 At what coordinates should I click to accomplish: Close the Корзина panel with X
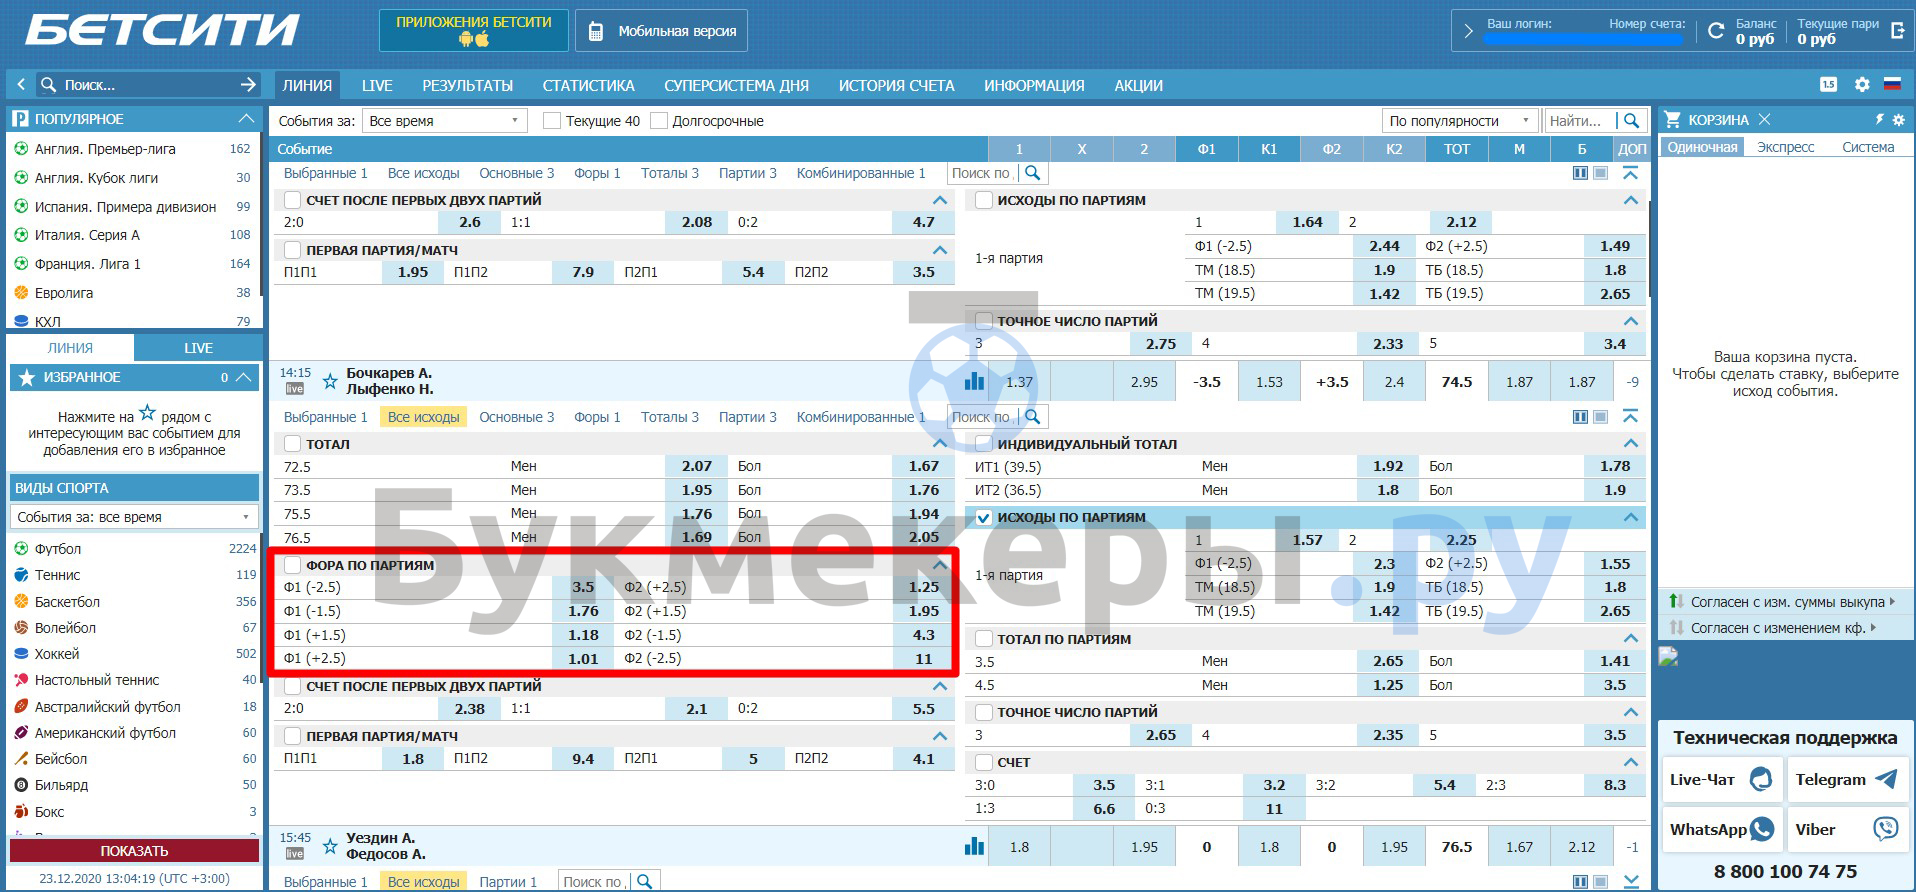[1764, 119]
